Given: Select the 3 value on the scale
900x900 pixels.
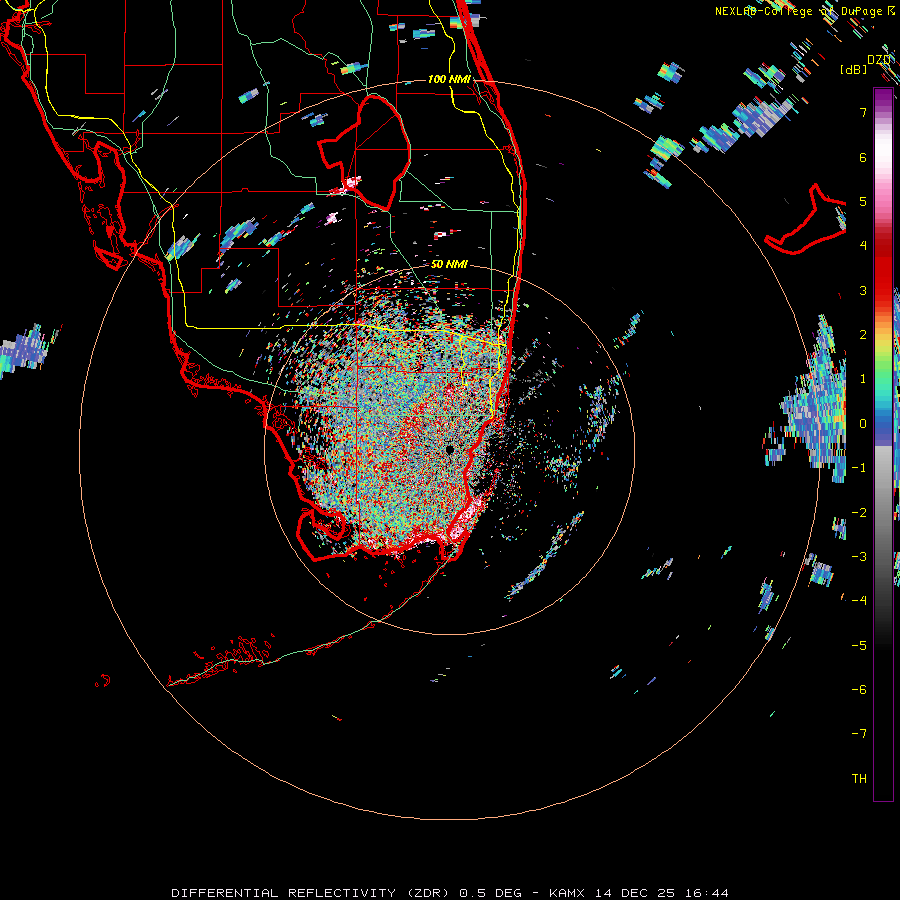Looking at the screenshot, I should 863,290.
